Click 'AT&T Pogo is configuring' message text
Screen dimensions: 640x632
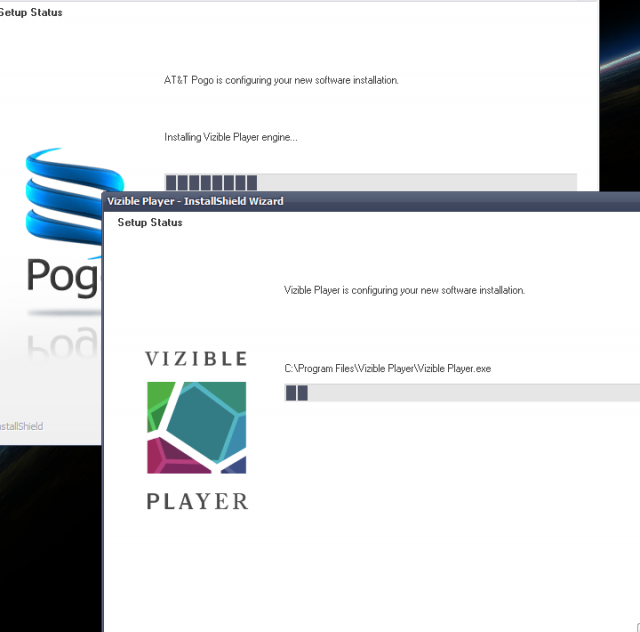click(281, 80)
